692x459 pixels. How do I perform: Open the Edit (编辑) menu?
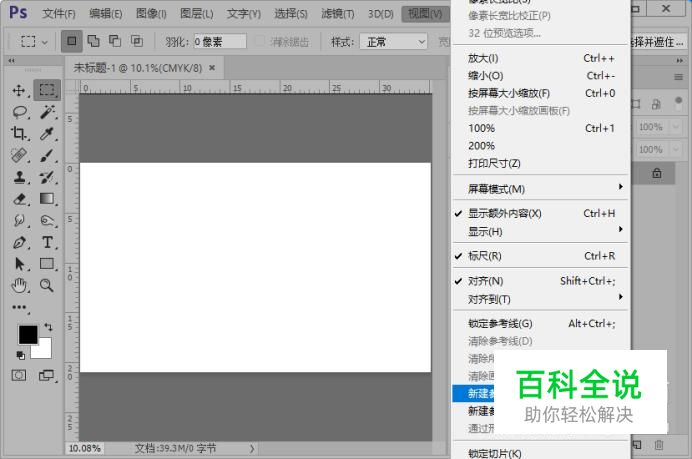(105, 14)
